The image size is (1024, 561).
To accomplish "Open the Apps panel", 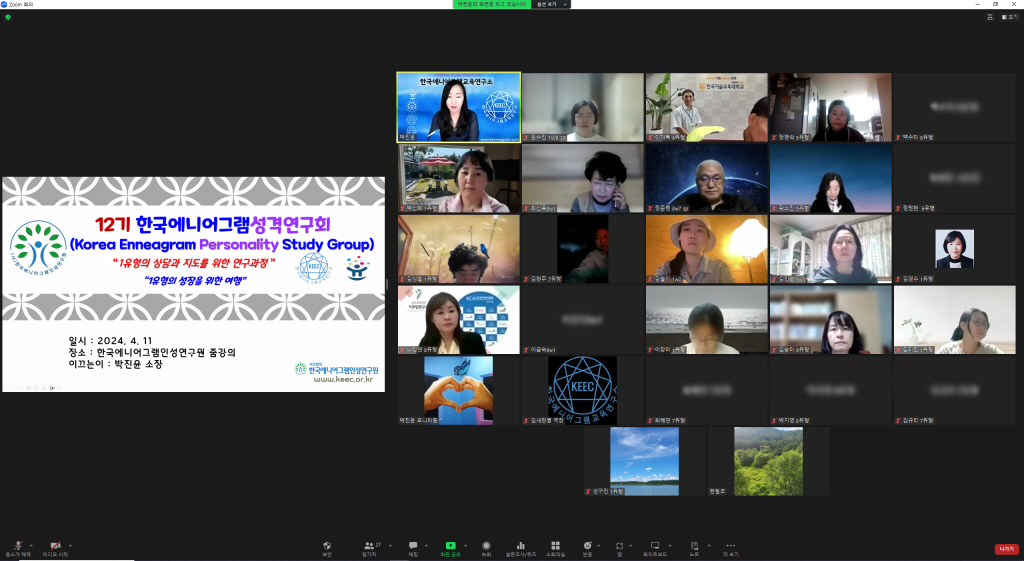I will point(619,548).
